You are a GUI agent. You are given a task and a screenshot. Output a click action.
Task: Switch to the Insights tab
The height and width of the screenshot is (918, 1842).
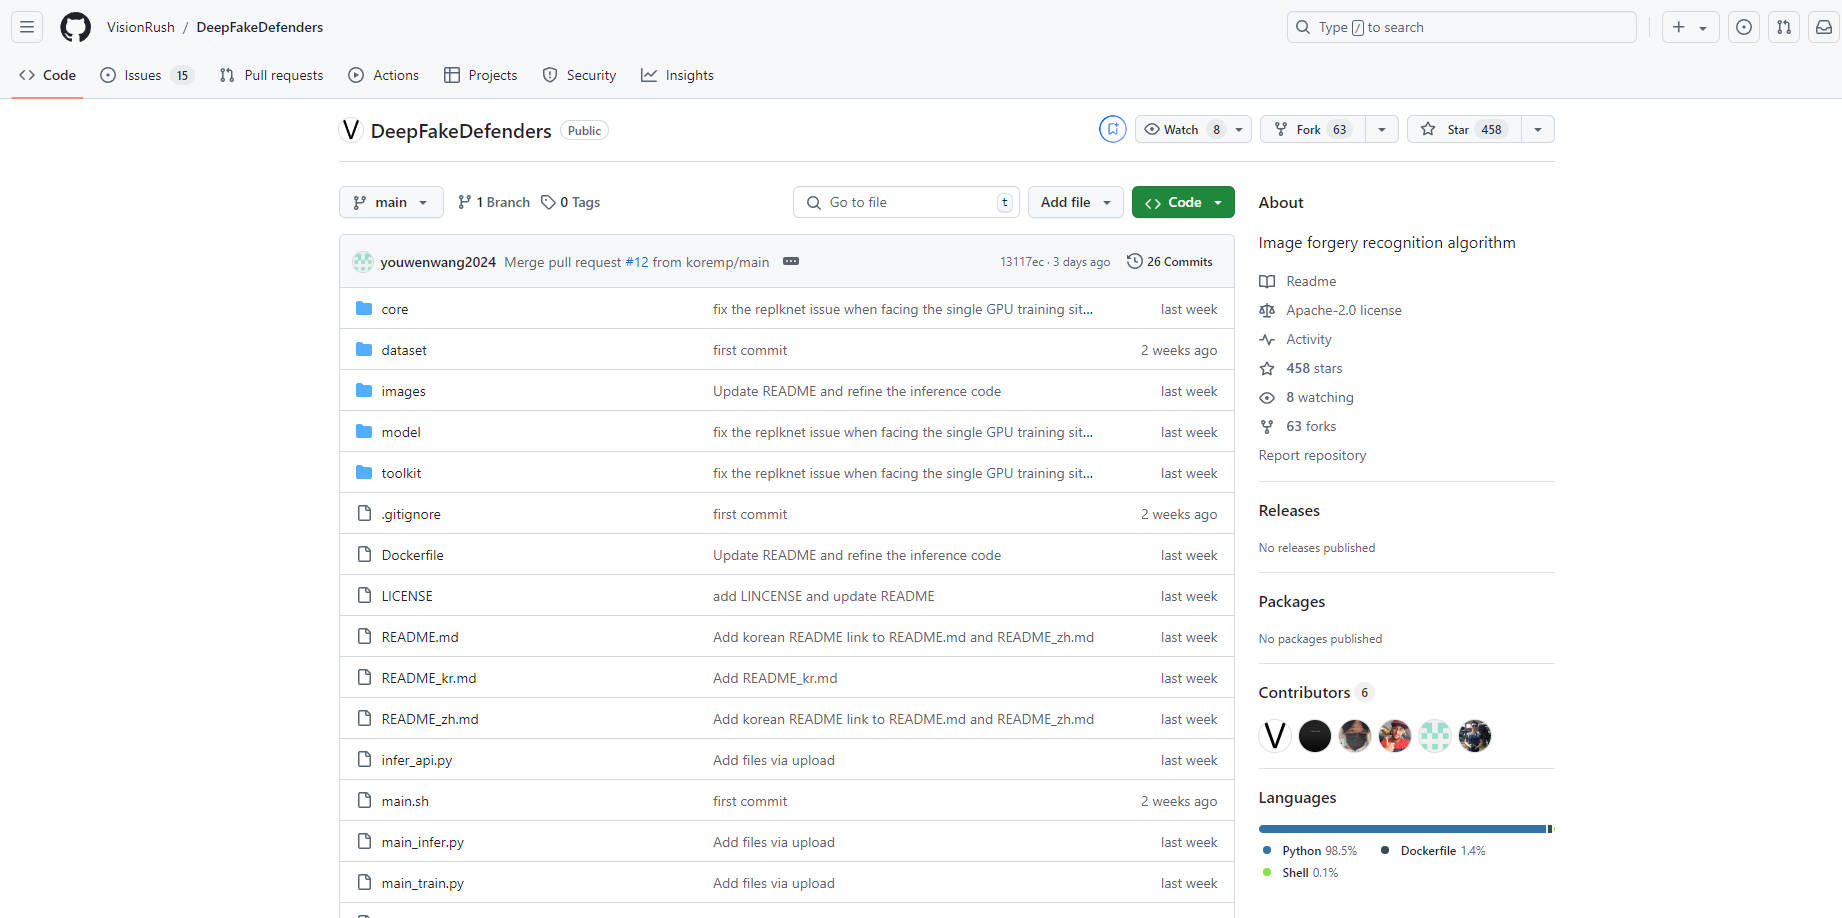point(677,75)
